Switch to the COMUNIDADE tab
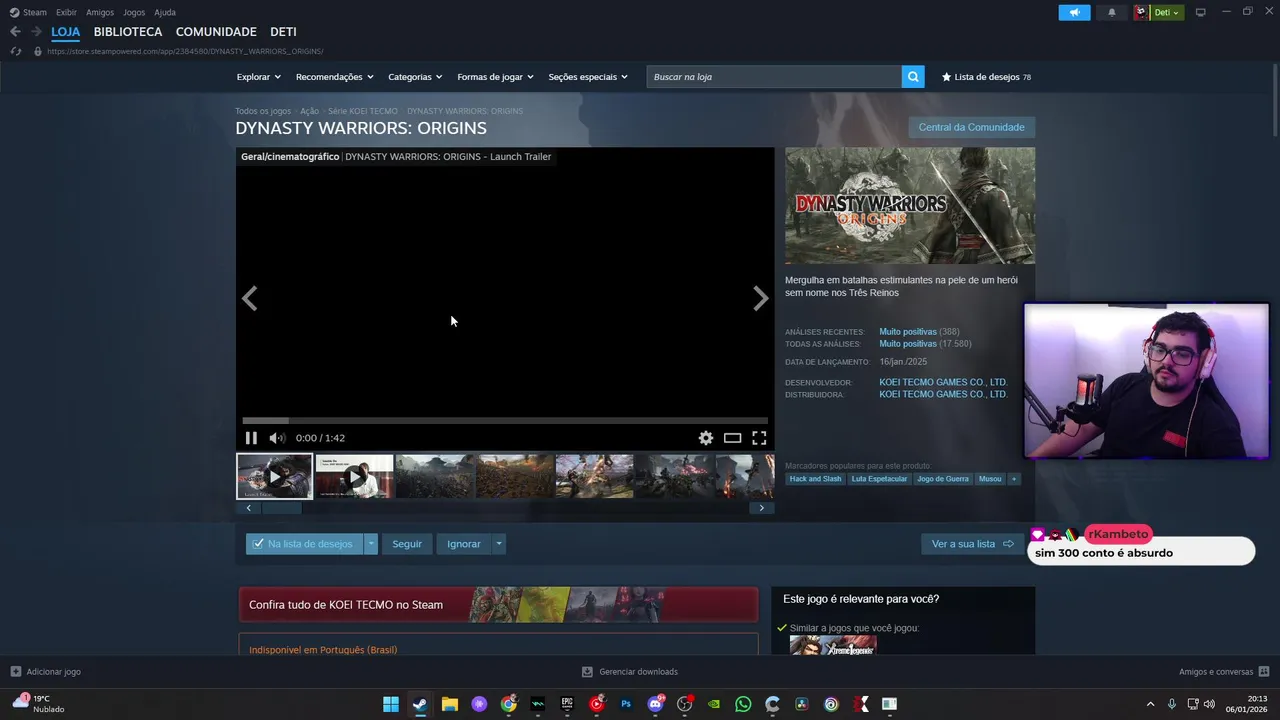 tap(216, 32)
